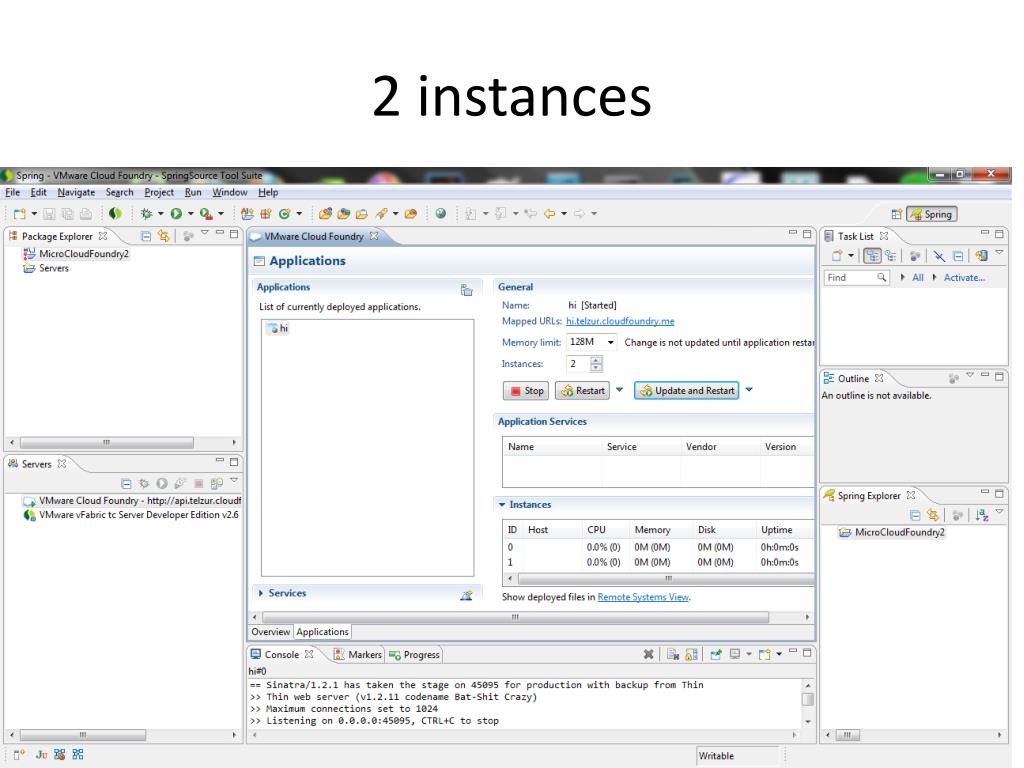Select MicroCloudFoundry2 in Package Explorer
Screen dimensions: 1024x768
(x=76, y=254)
